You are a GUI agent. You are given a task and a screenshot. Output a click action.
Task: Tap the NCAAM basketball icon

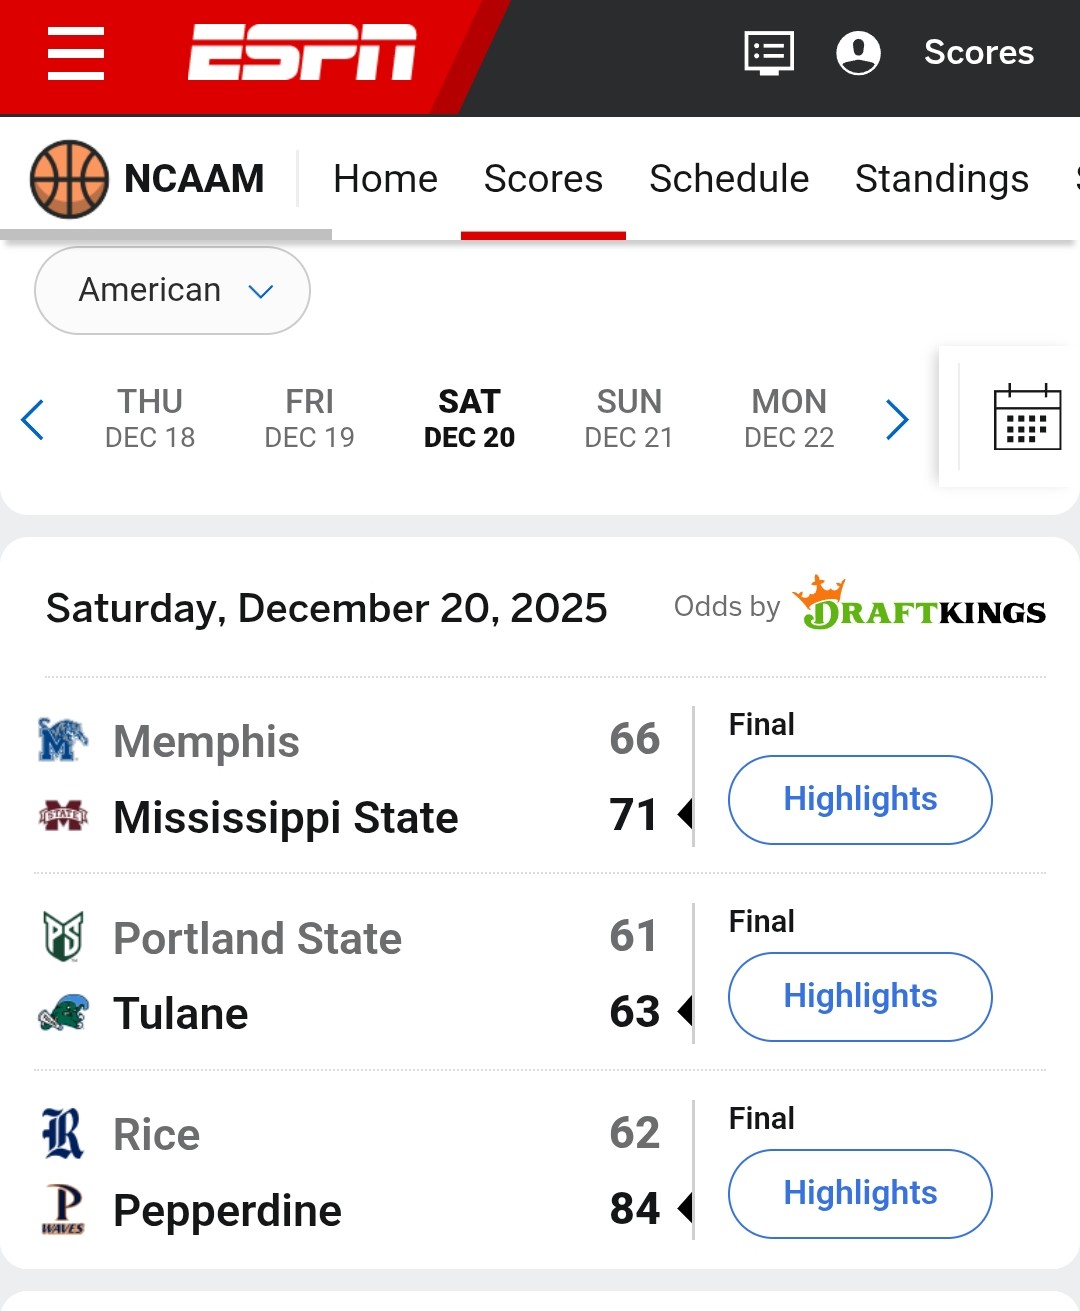69,179
